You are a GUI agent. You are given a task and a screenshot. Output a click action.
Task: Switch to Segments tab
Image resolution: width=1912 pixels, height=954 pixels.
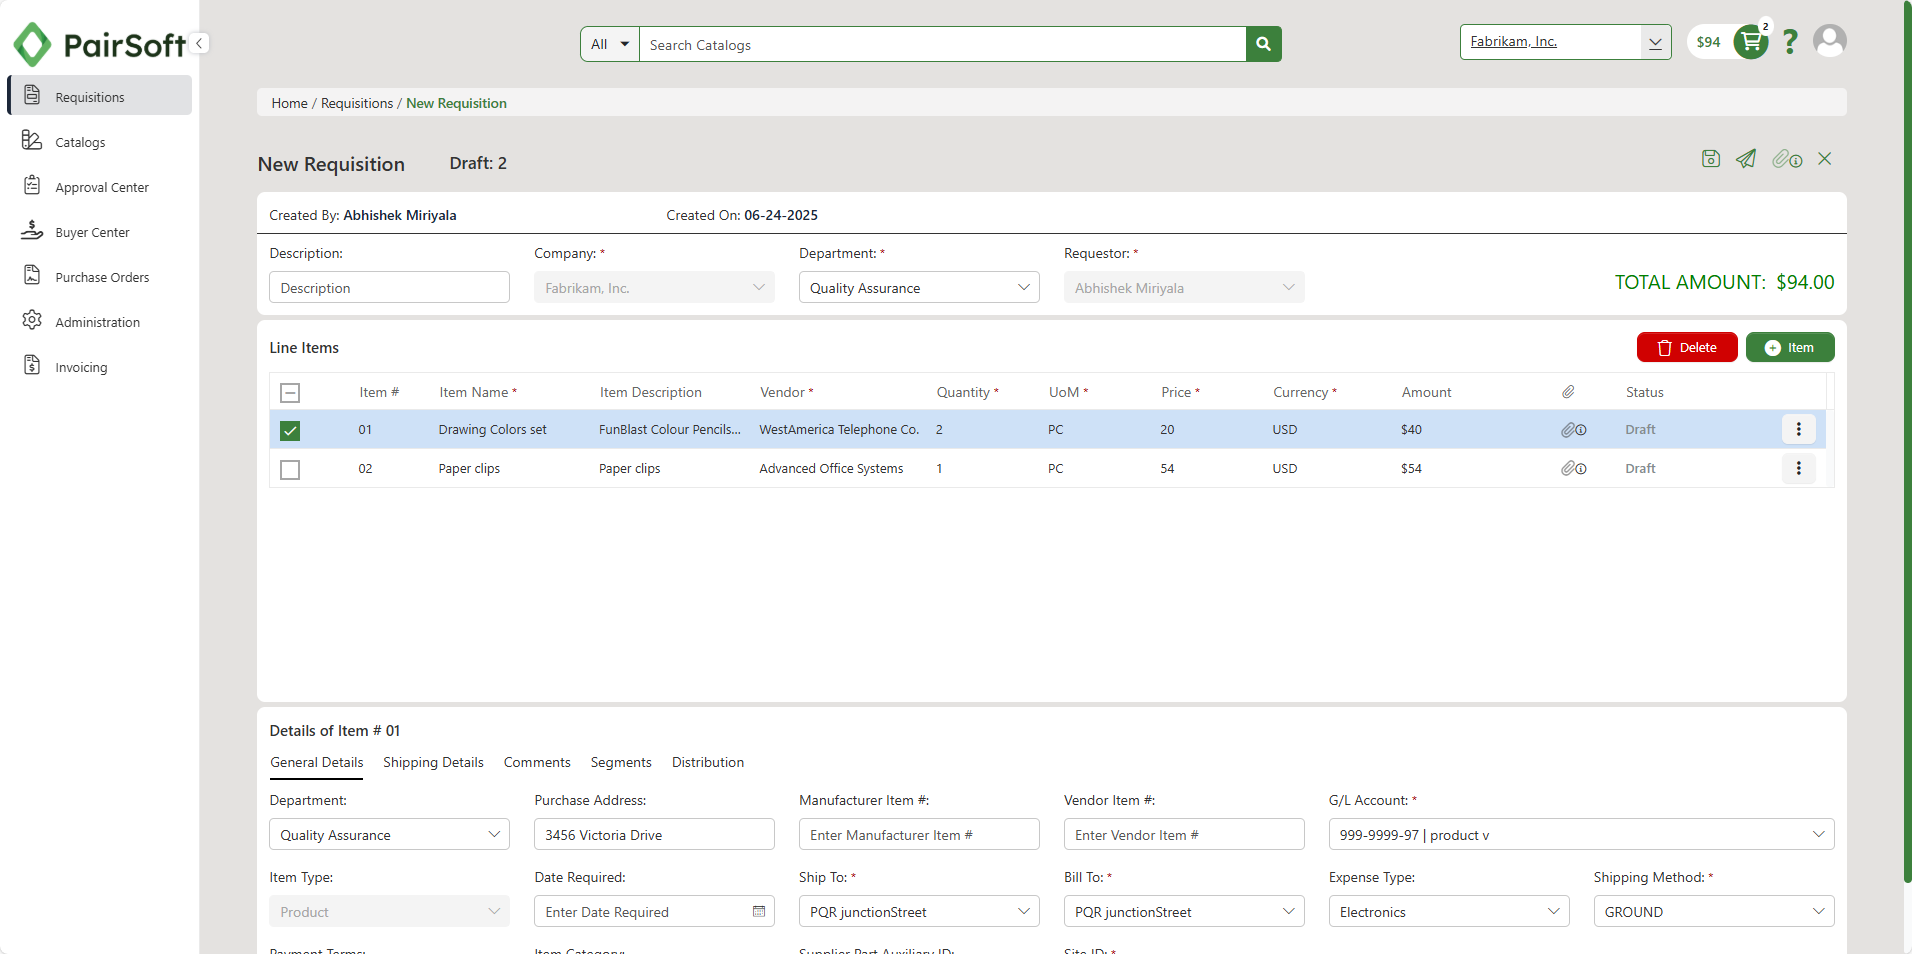(x=621, y=762)
